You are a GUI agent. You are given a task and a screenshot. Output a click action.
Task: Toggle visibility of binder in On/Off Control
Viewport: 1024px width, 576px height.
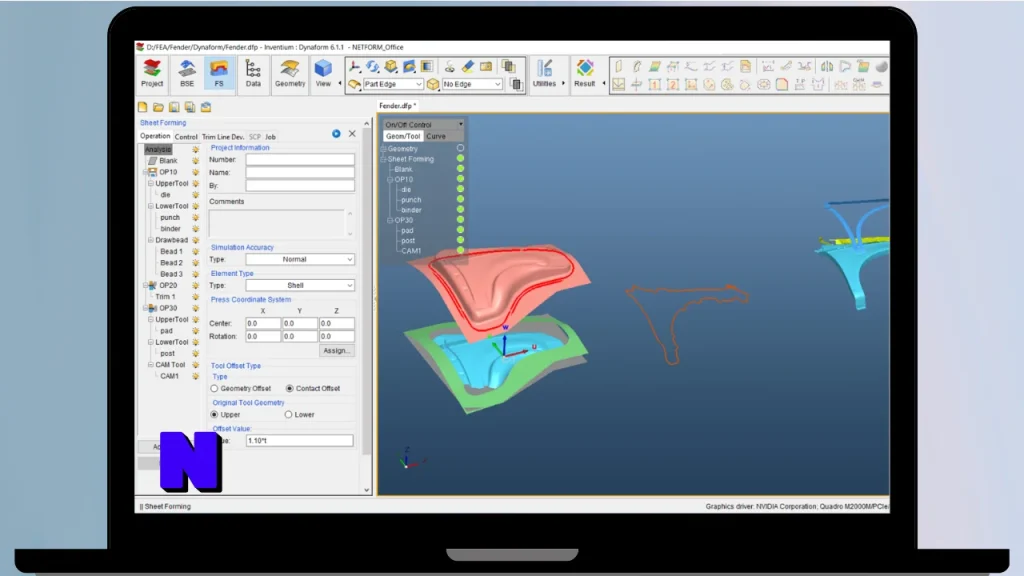tap(460, 210)
